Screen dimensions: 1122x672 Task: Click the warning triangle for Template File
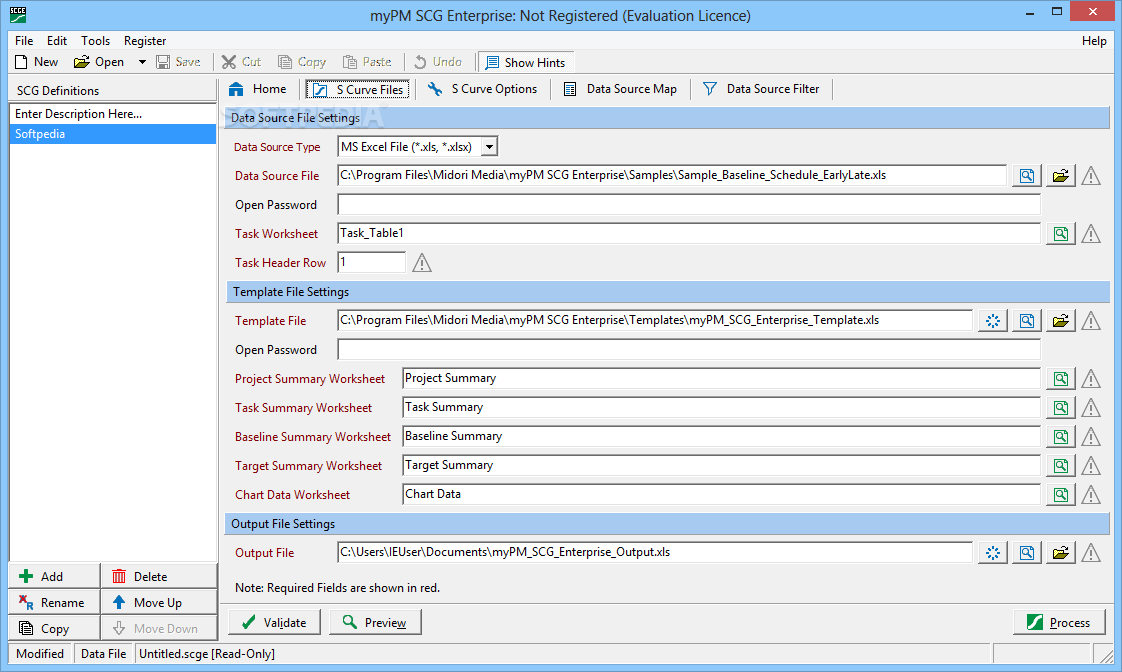1091,321
